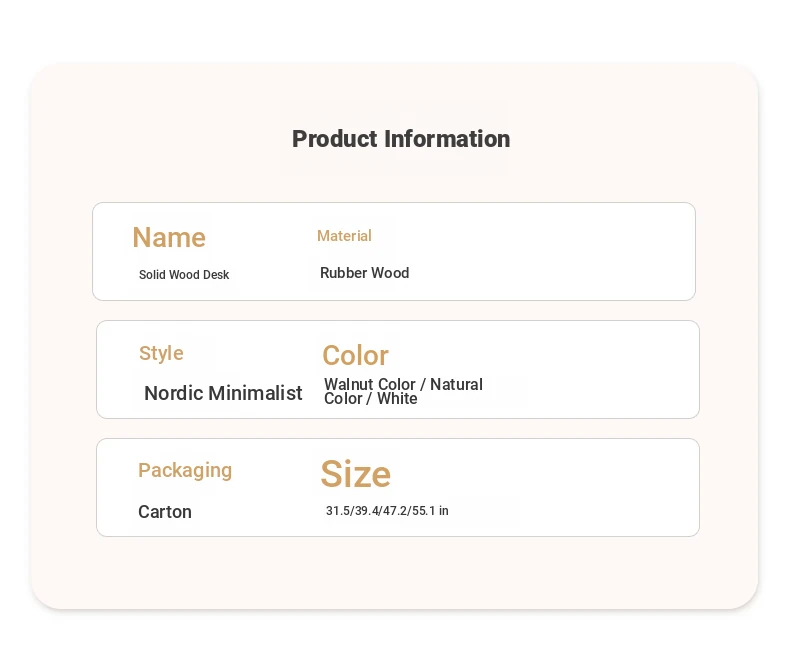Image resolution: width=790 pixels, height=656 pixels.
Task: Click the Rubber Wood value
Action: click(365, 273)
